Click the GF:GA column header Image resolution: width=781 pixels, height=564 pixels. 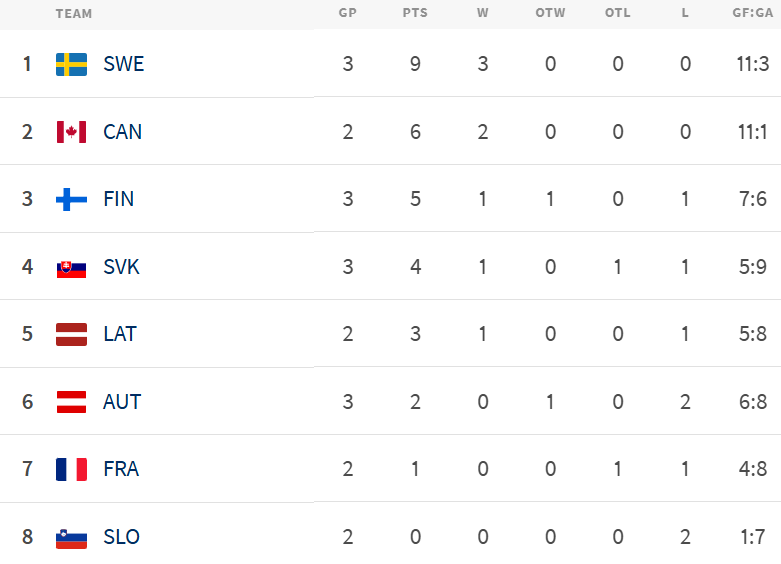tap(752, 14)
